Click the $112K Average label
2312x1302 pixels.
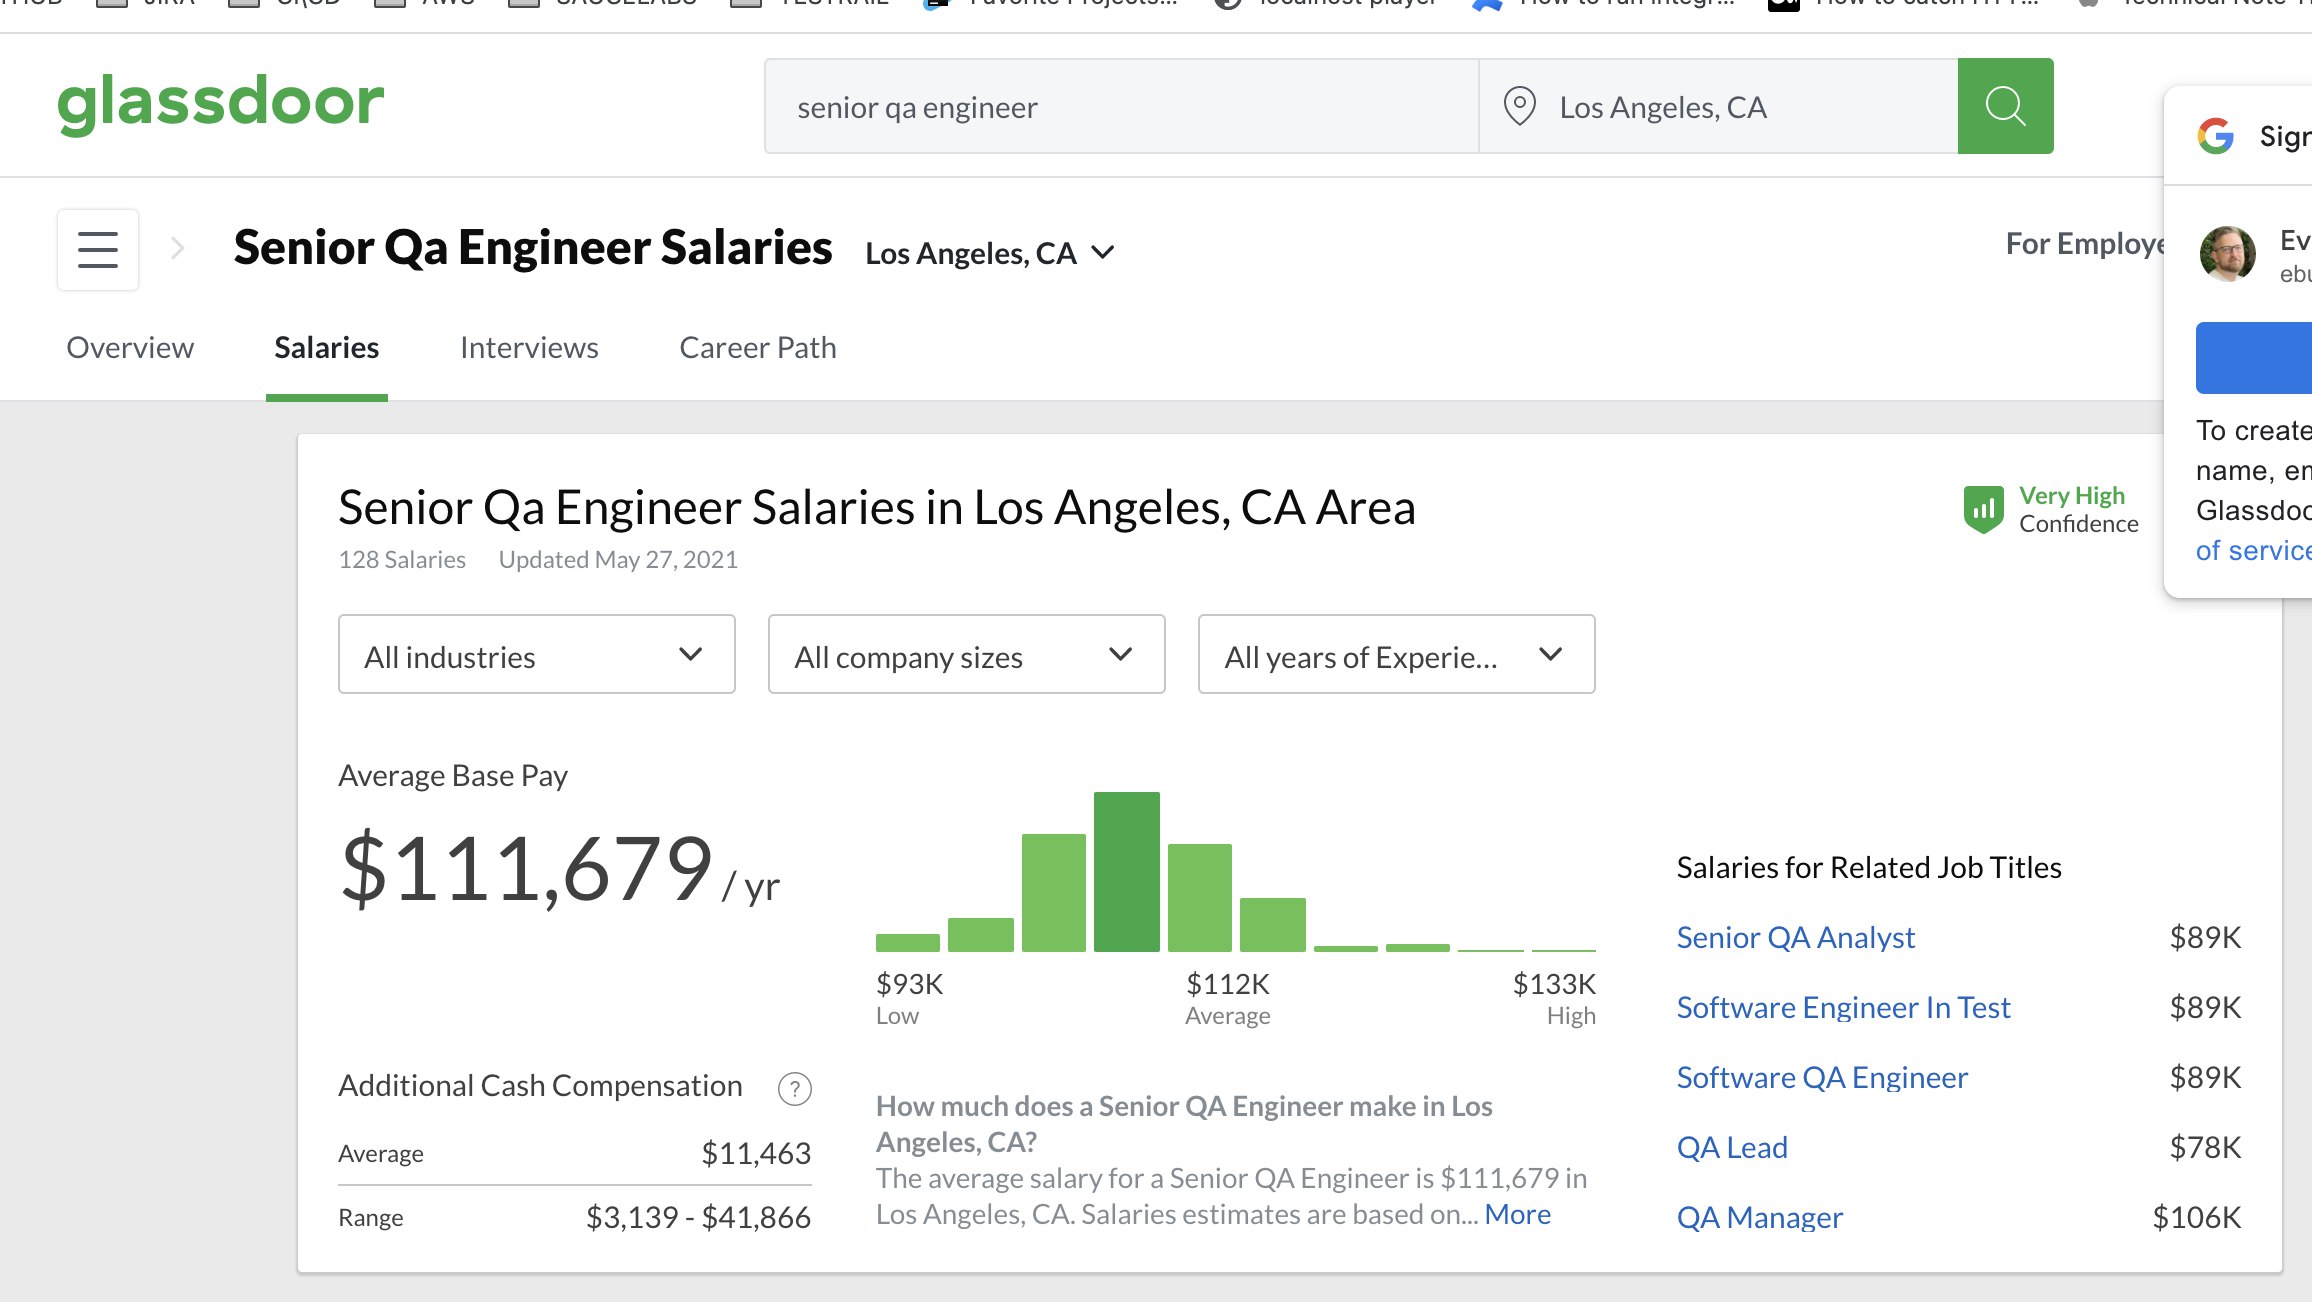(x=1228, y=999)
